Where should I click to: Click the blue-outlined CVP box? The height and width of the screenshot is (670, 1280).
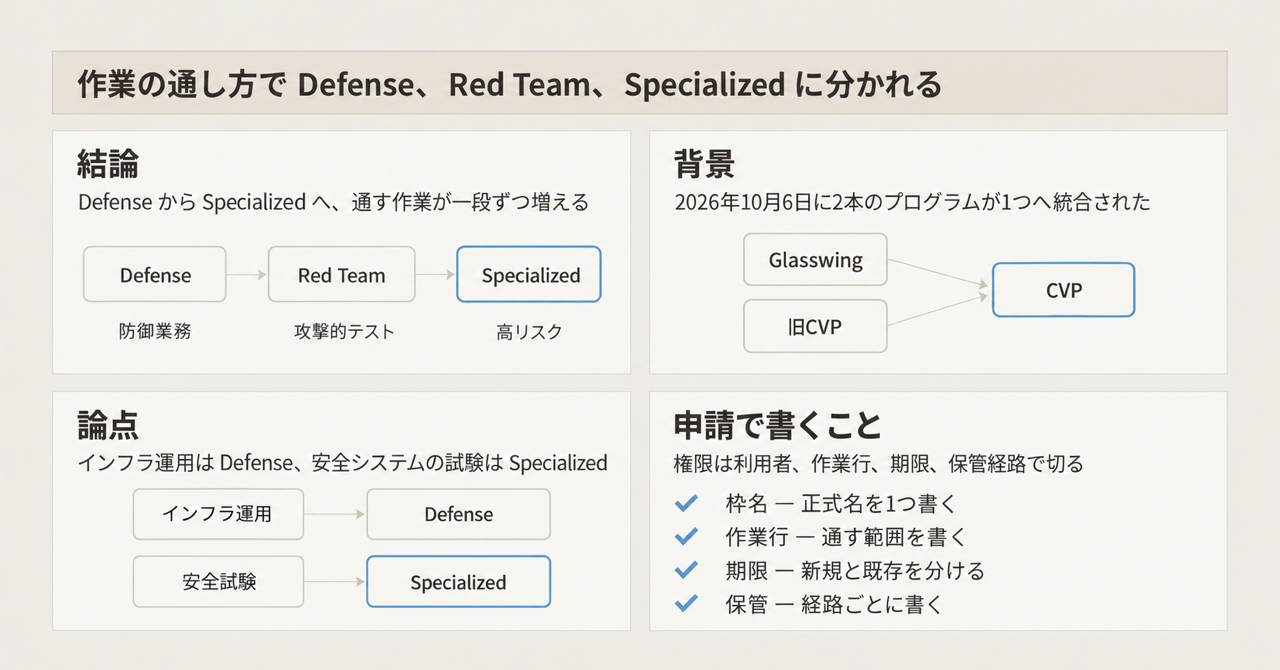[1063, 290]
